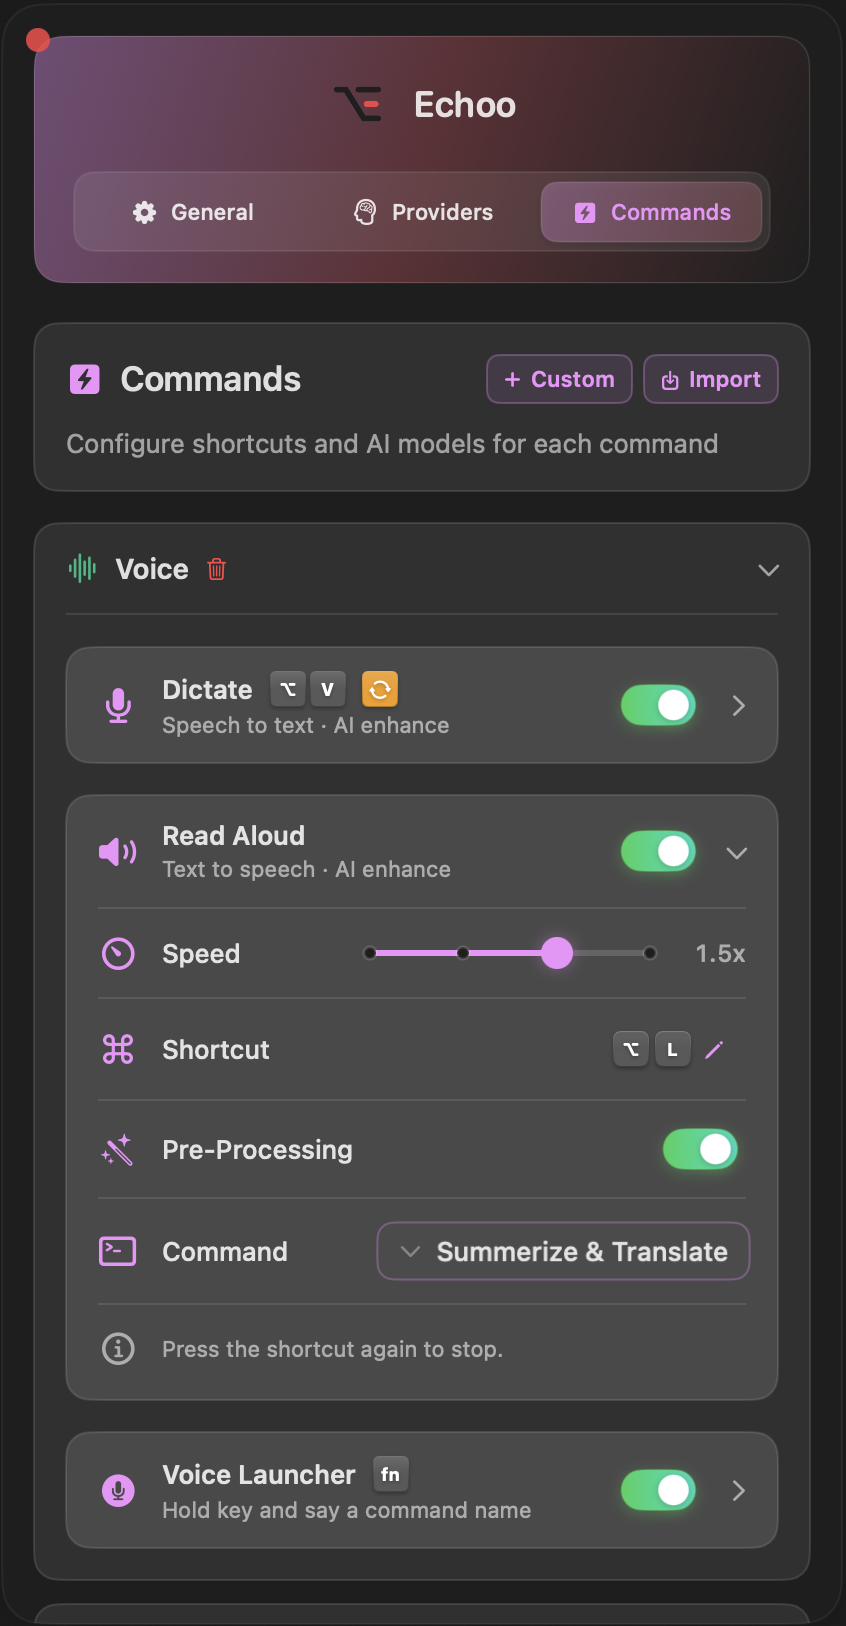Click the Dictate microphone icon
The width and height of the screenshot is (846, 1626).
click(118, 706)
